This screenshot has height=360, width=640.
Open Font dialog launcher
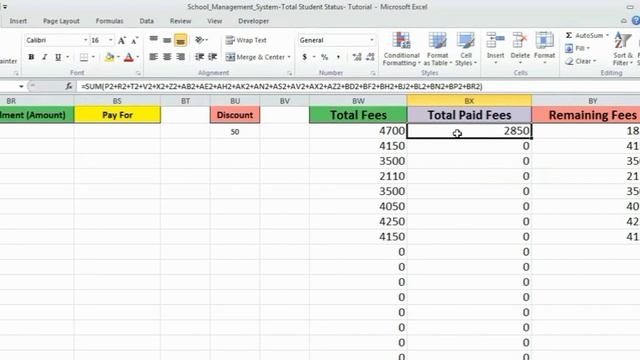138,73
